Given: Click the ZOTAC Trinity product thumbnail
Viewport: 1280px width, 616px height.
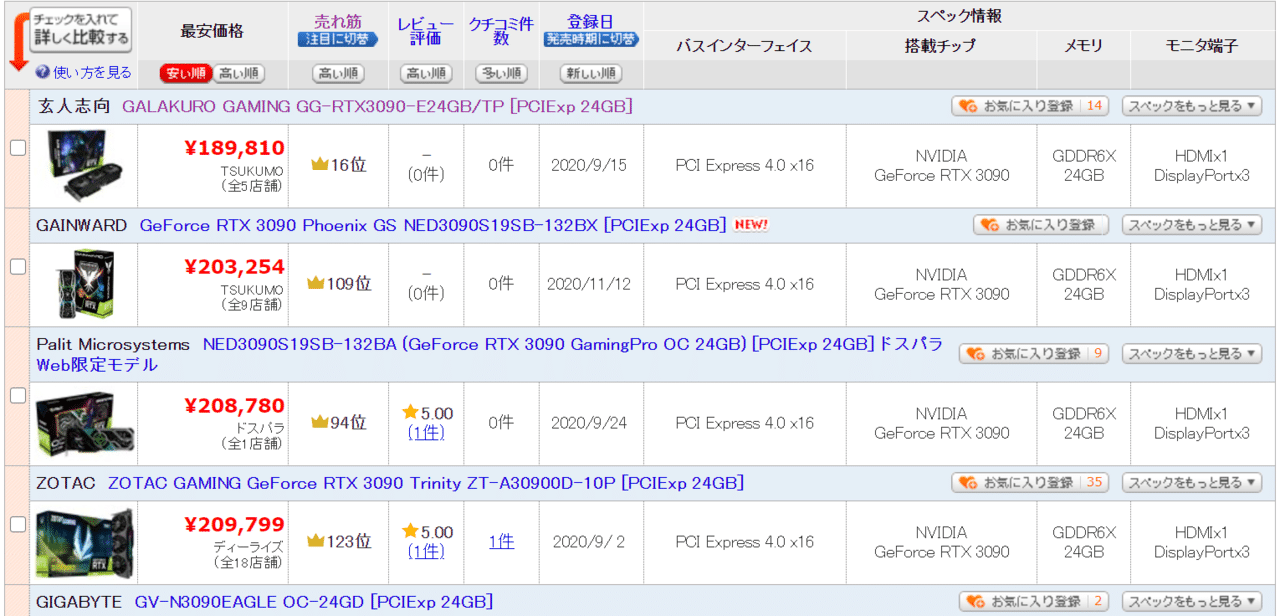Looking at the screenshot, I should click(x=85, y=541).
